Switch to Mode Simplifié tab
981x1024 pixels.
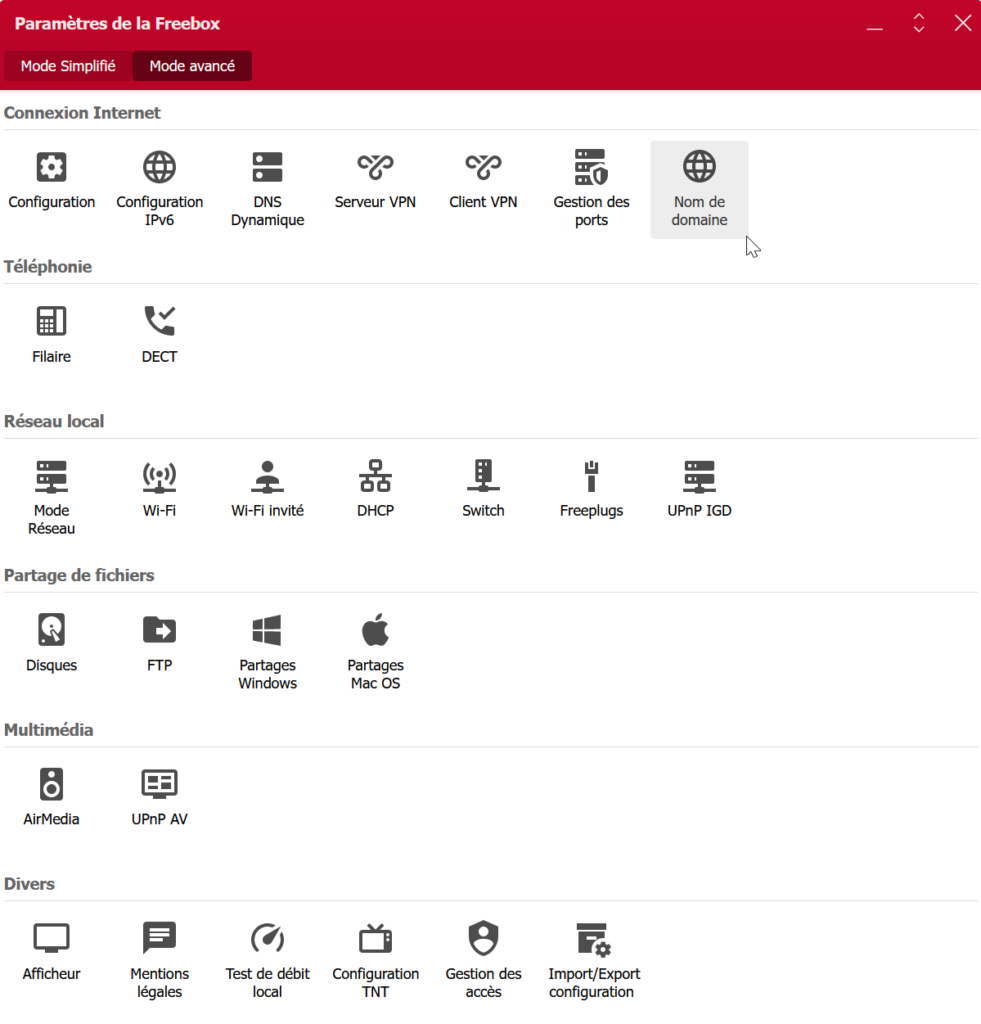click(68, 66)
